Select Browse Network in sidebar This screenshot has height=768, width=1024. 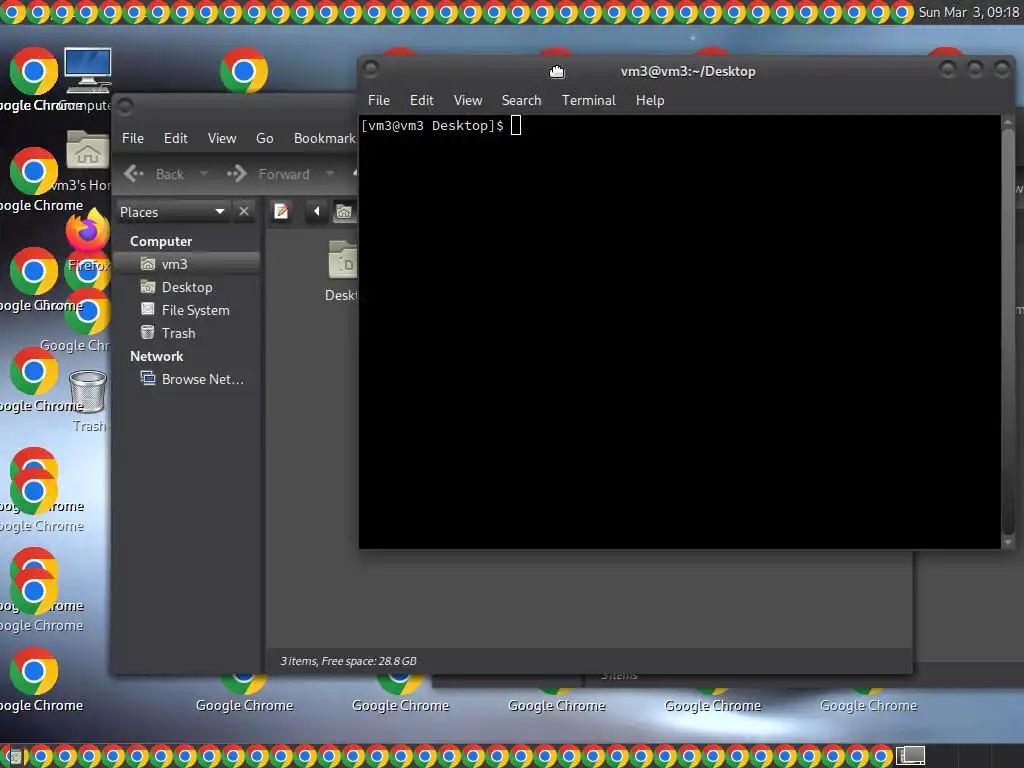point(187,379)
